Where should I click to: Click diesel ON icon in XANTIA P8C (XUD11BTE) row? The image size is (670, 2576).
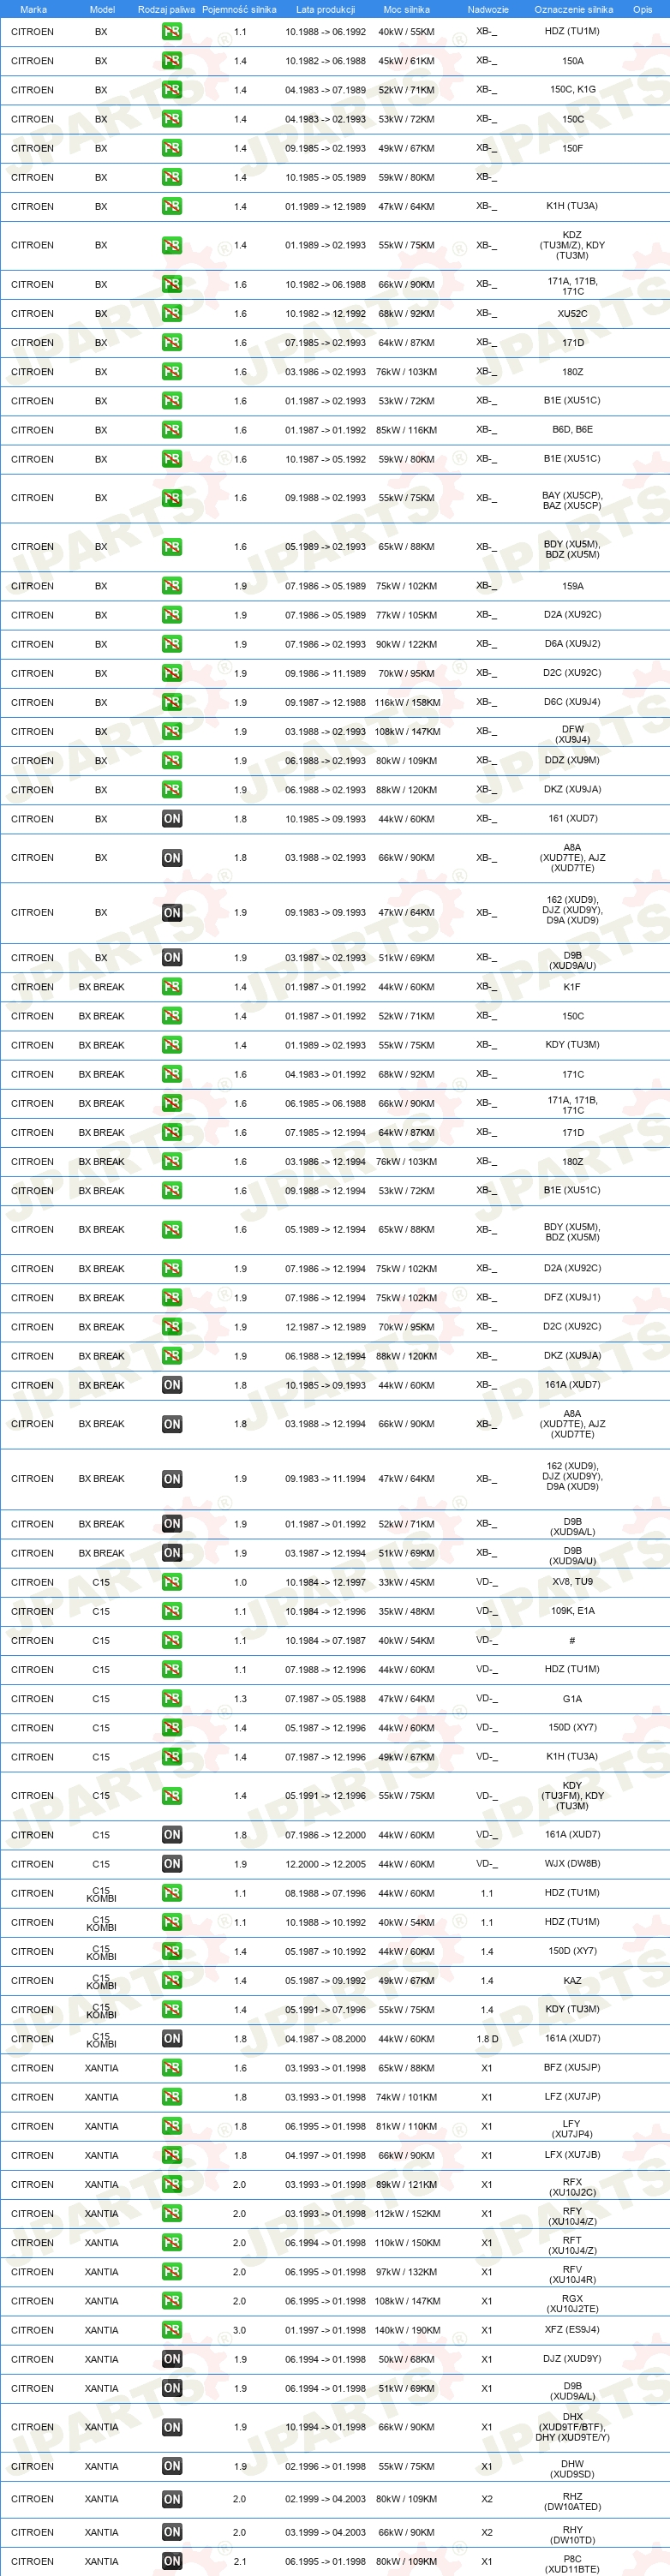[172, 2561]
